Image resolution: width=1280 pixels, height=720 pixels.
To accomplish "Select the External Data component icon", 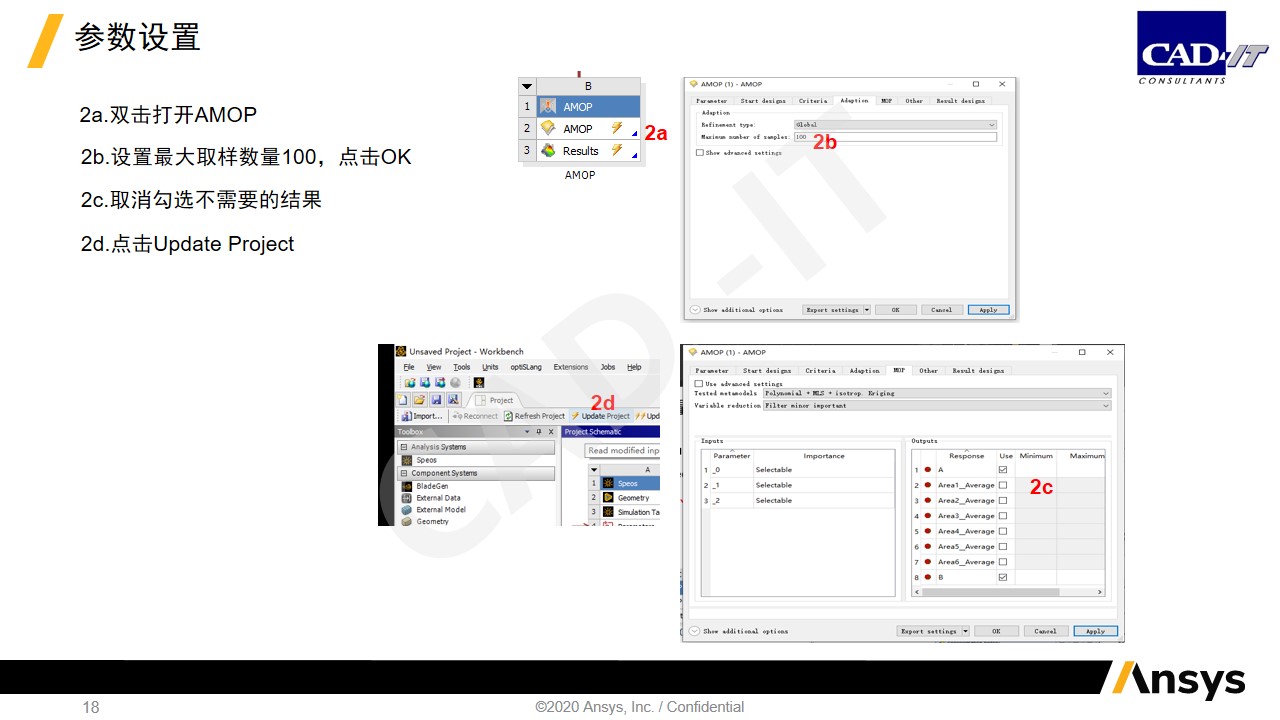I will [x=407, y=498].
